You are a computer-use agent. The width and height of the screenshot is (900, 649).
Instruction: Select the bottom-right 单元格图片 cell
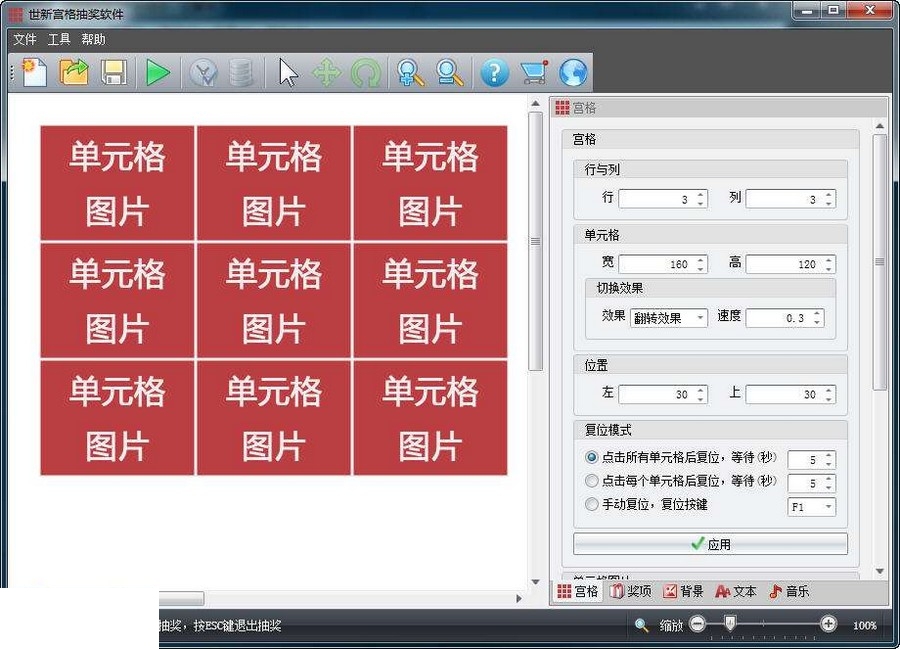(x=430, y=418)
